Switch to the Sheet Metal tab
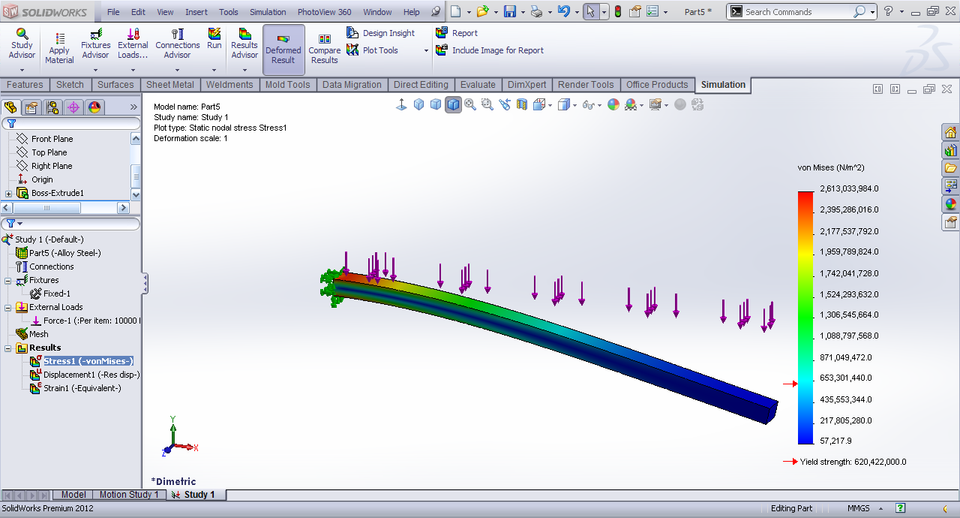Viewport: 960px width, 518px height. [x=170, y=84]
